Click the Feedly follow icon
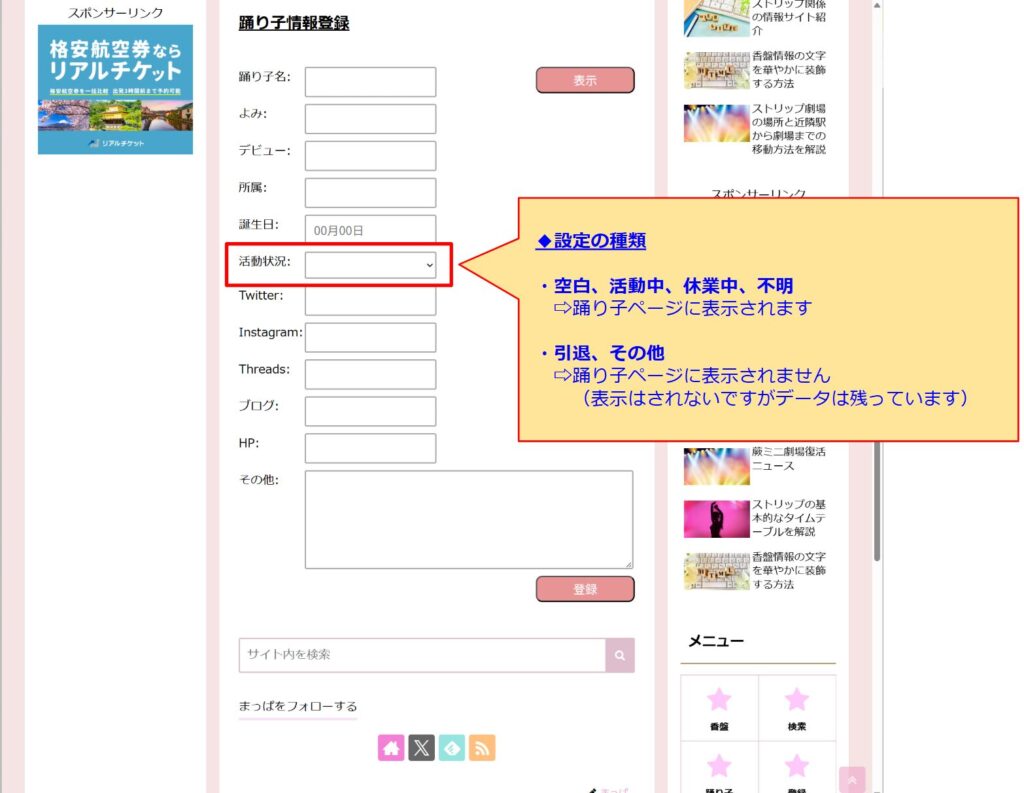This screenshot has height=793, width=1024. (x=452, y=747)
